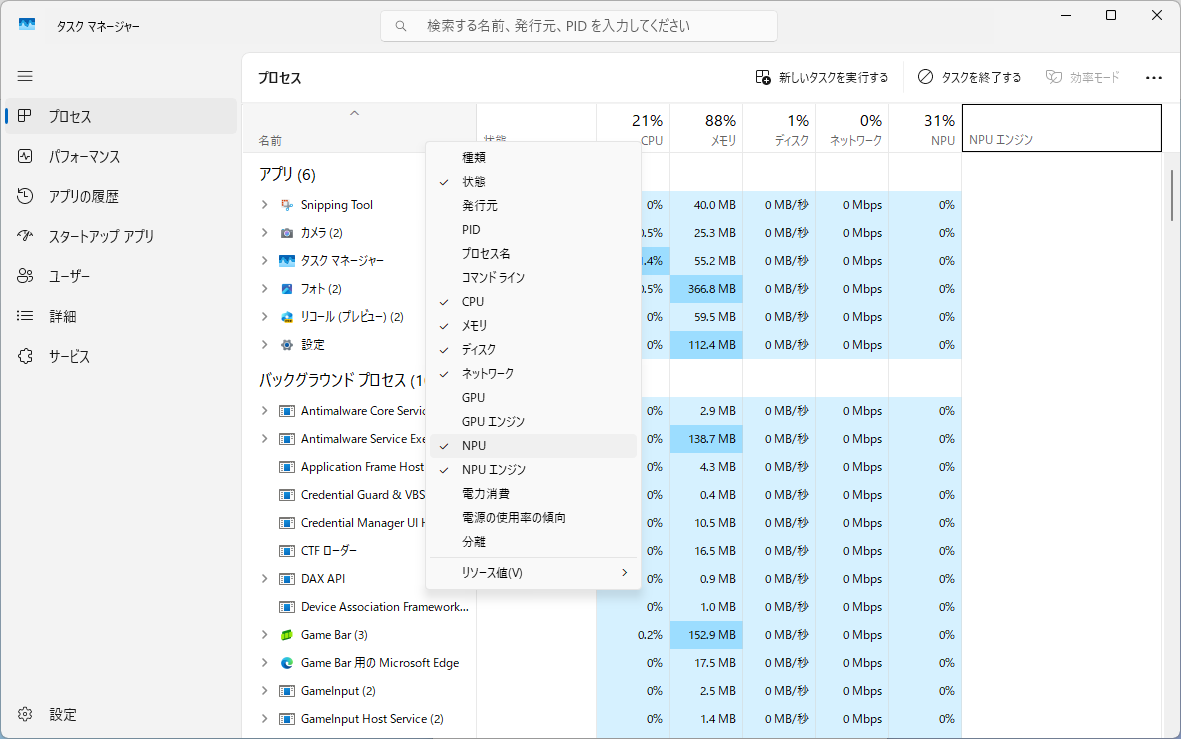
Task: Select 分離 in the column menu
Action: pyautogui.click(x=533, y=542)
